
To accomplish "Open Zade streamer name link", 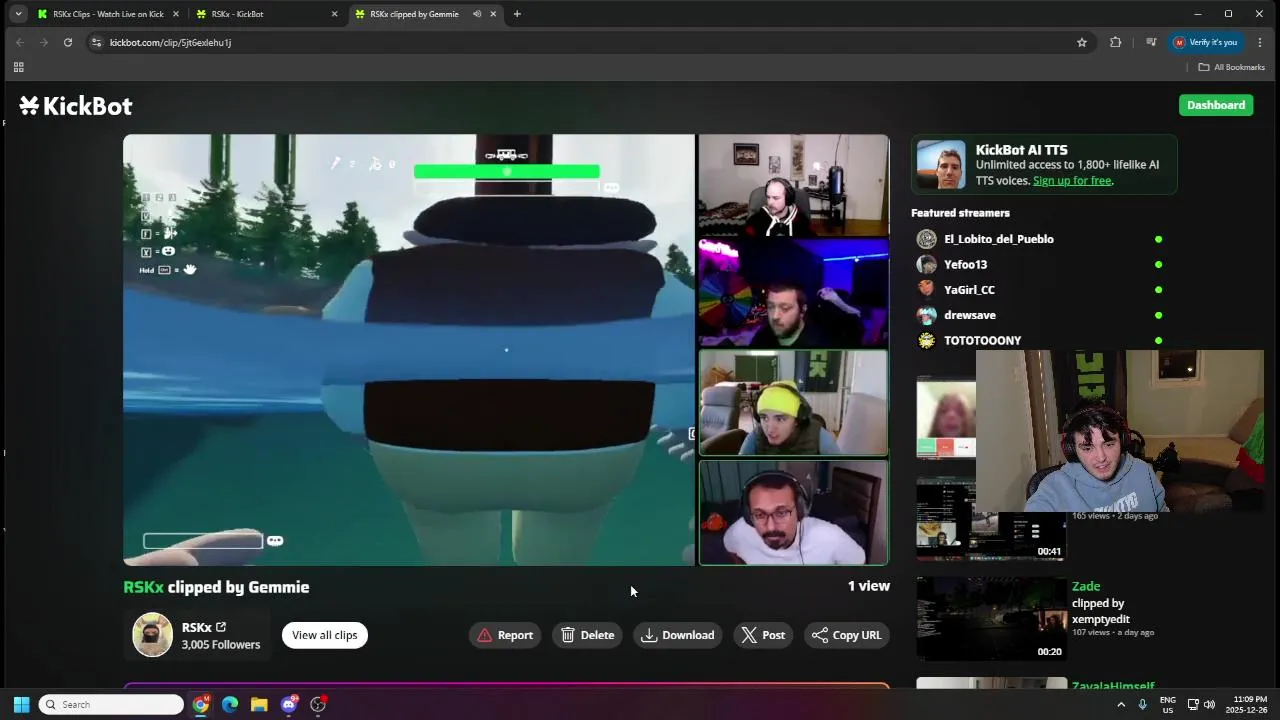I will 1086,586.
